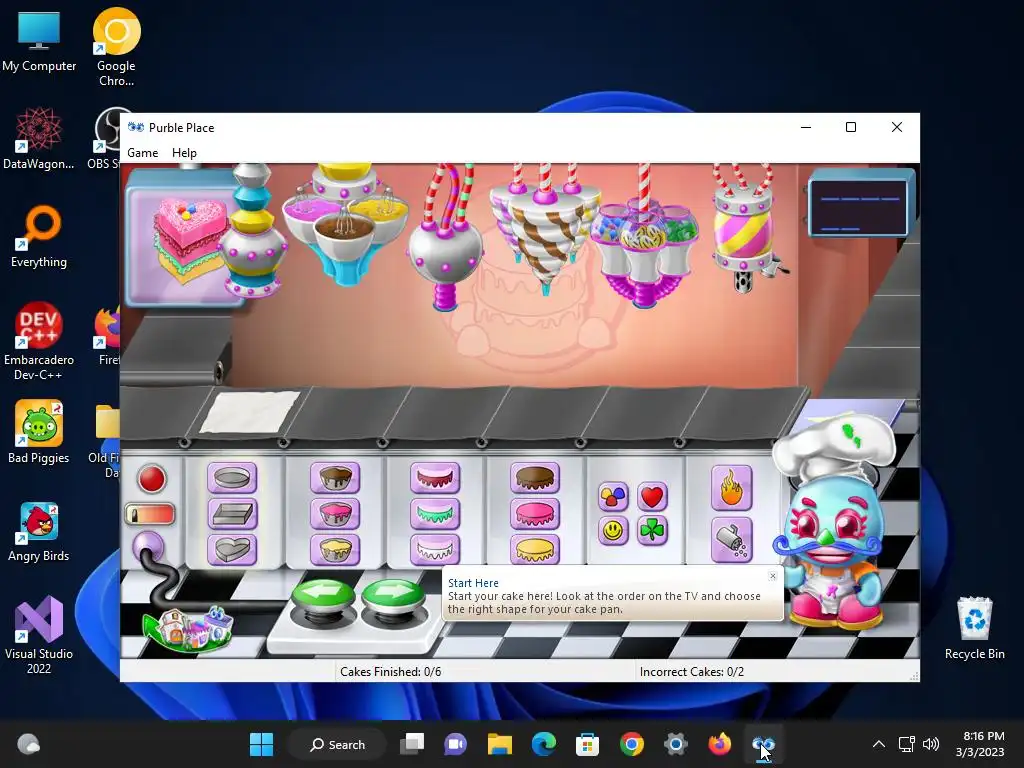Click the white paper on conveyor belt
Image resolution: width=1024 pixels, height=768 pixels.
tap(250, 411)
